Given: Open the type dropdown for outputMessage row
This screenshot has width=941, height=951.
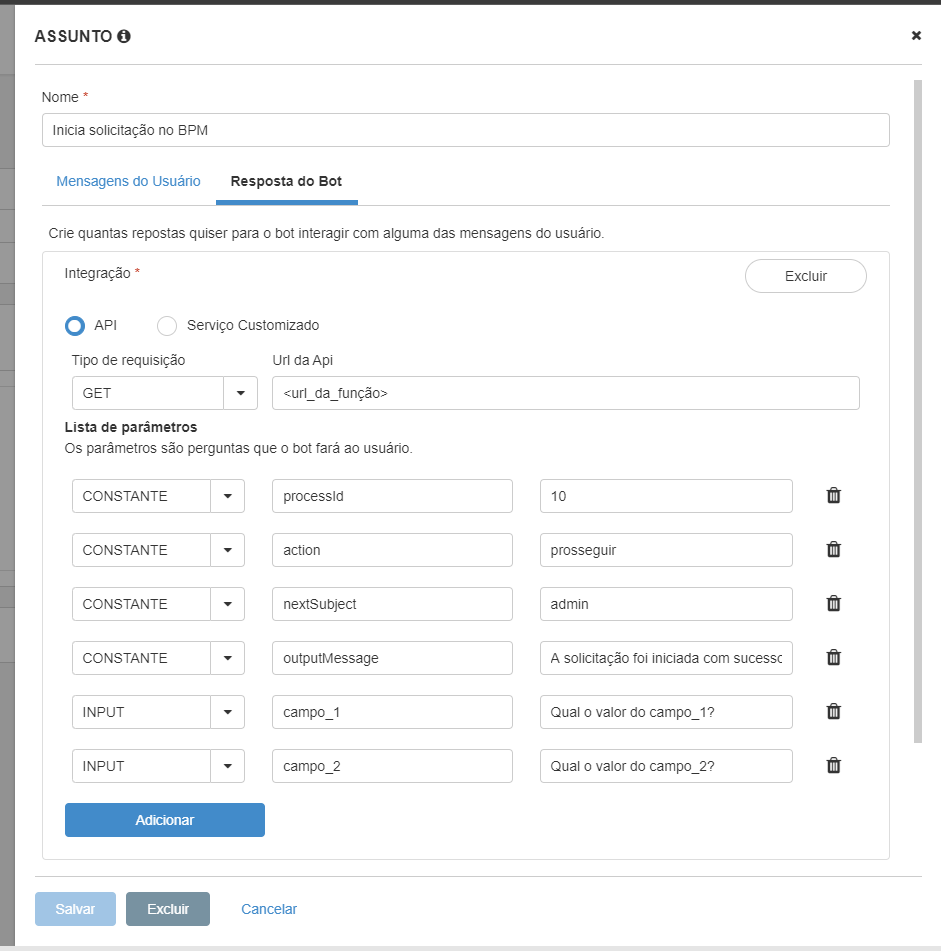Looking at the screenshot, I should click(227, 658).
